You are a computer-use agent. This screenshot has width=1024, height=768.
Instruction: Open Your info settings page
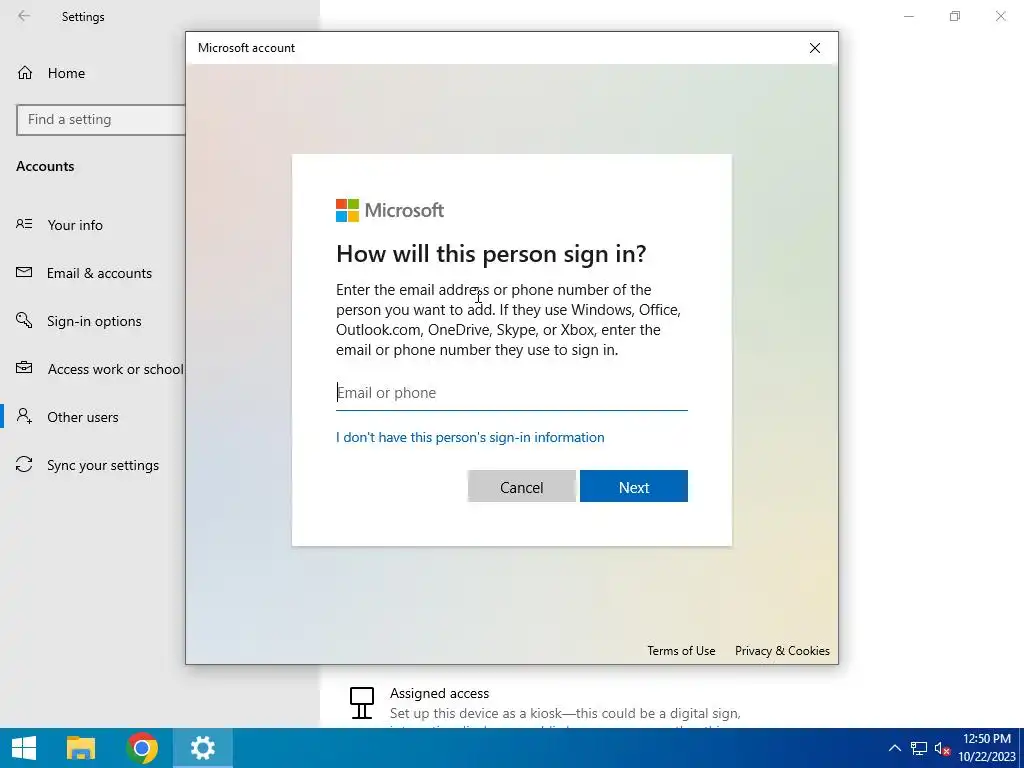point(75,225)
